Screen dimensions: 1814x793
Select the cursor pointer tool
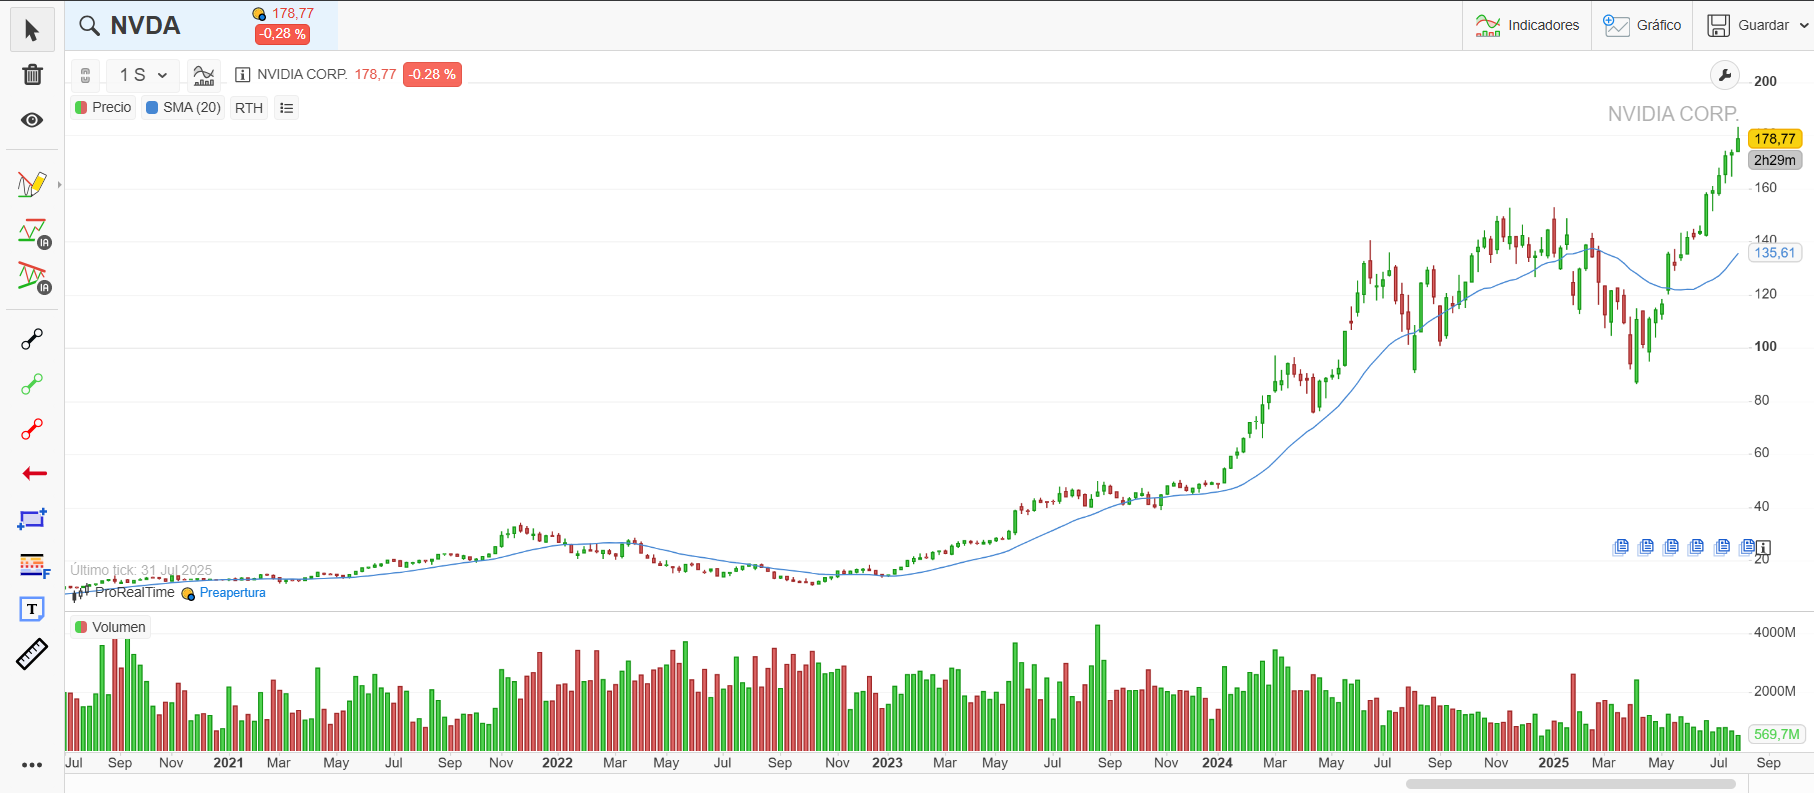pyautogui.click(x=32, y=31)
